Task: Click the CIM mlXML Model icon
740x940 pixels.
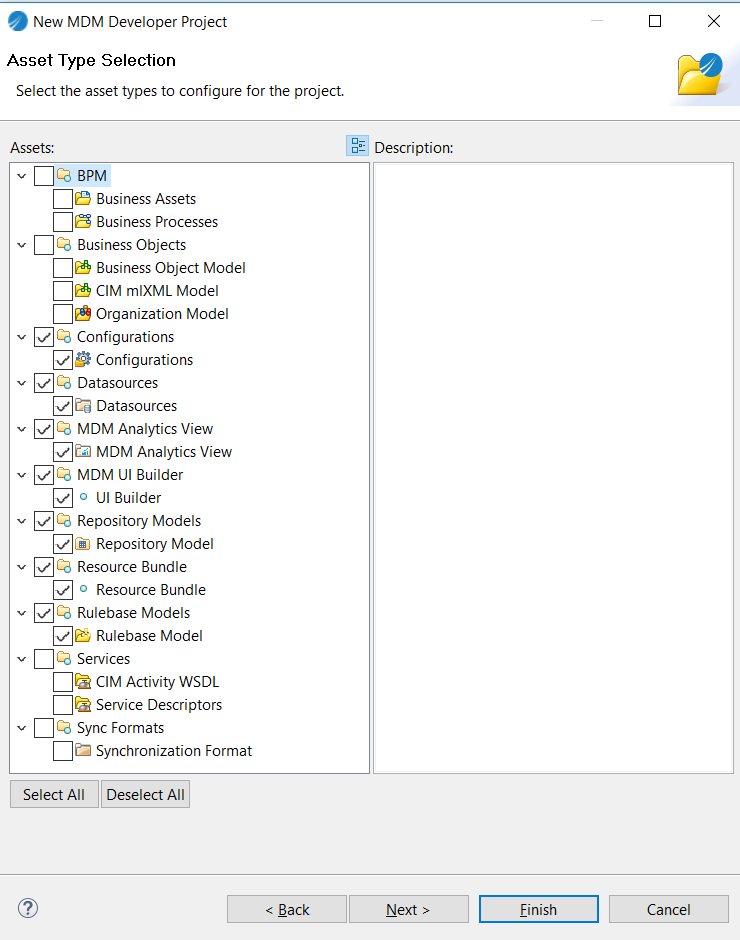Action: coord(83,291)
